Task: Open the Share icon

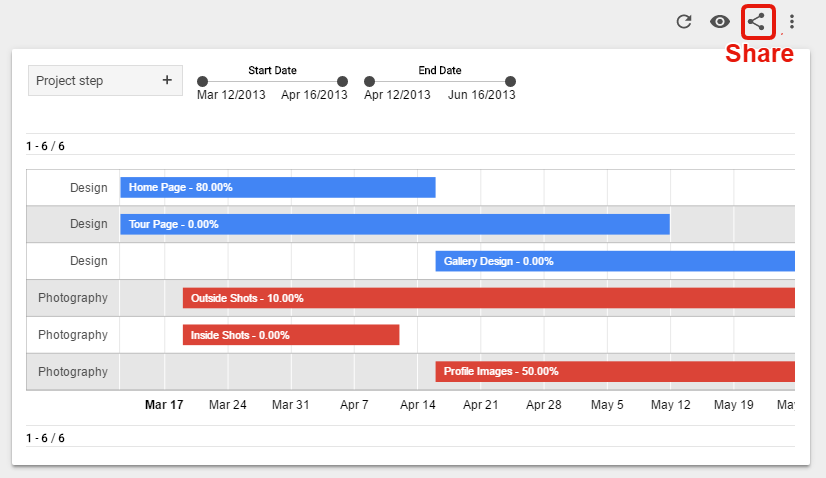Action: pyautogui.click(x=756, y=22)
